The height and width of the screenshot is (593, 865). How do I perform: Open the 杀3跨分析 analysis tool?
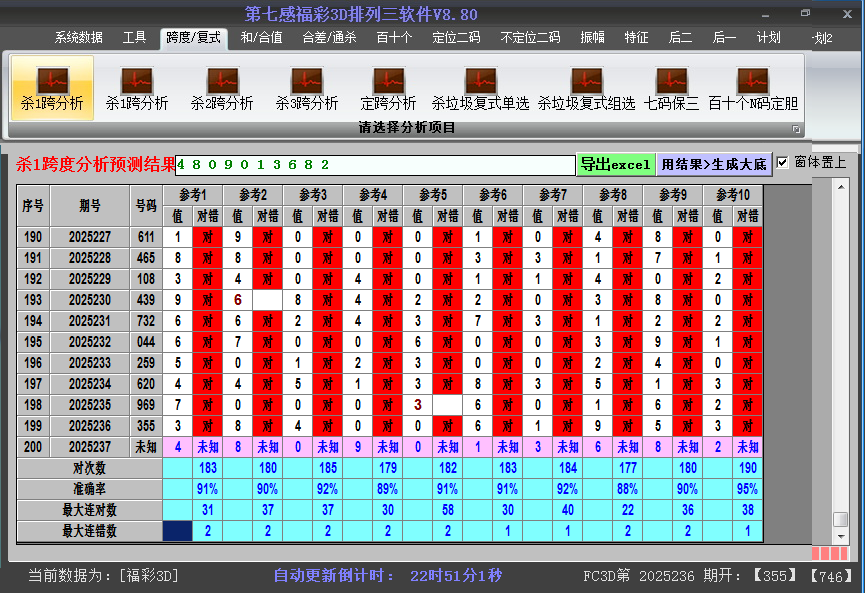[307, 87]
